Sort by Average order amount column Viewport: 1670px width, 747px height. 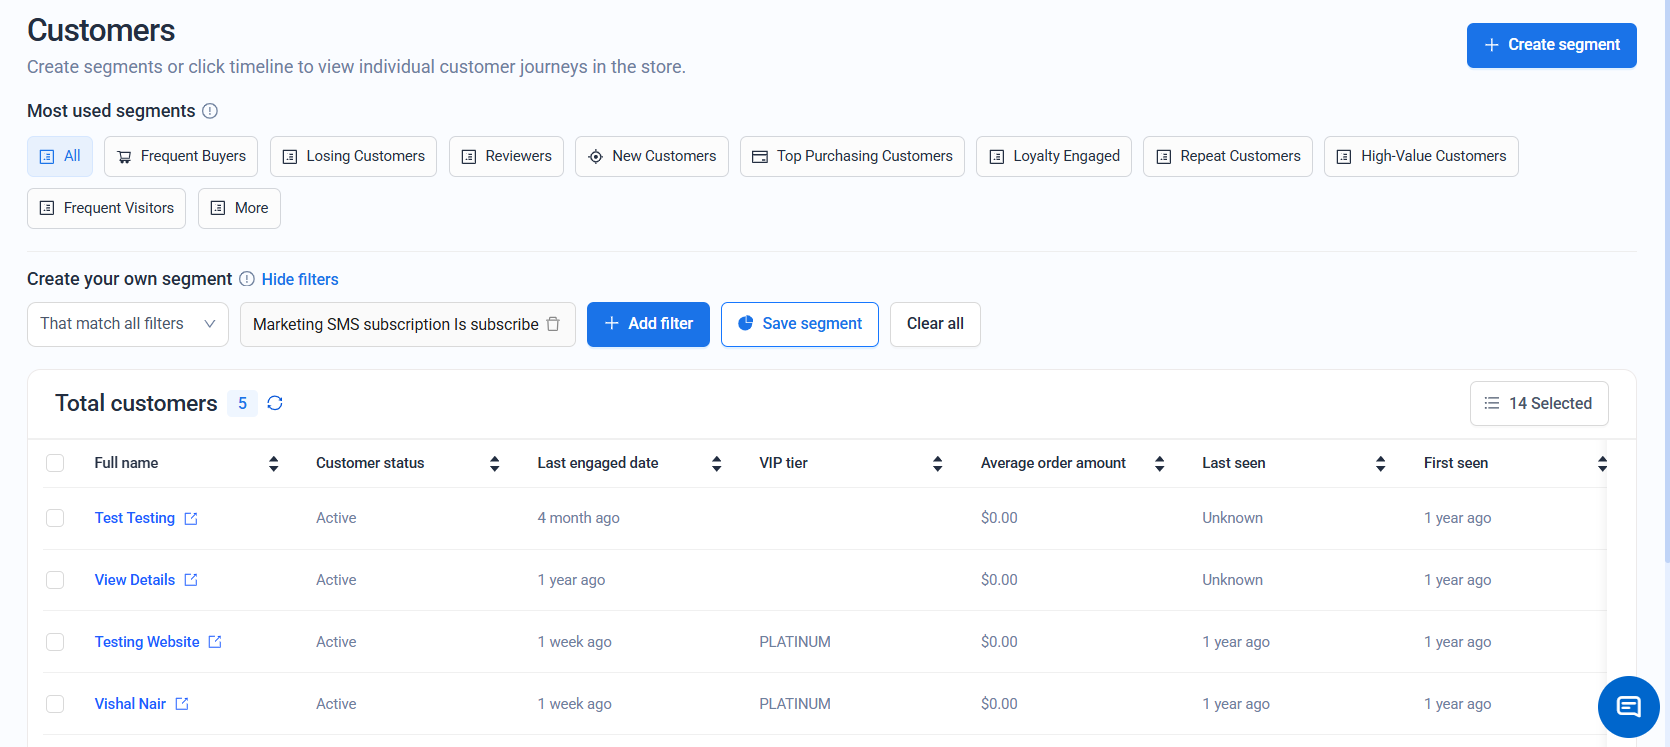1159,463
